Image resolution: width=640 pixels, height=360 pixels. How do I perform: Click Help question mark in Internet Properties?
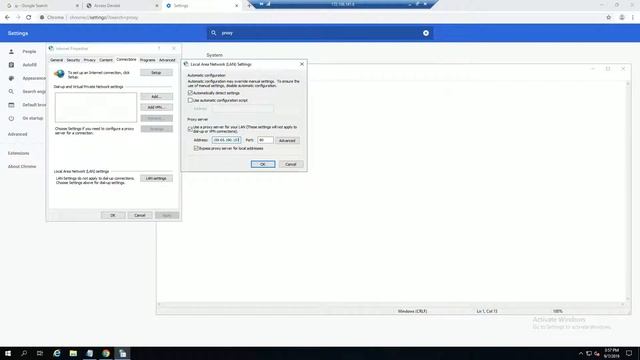click(159, 48)
